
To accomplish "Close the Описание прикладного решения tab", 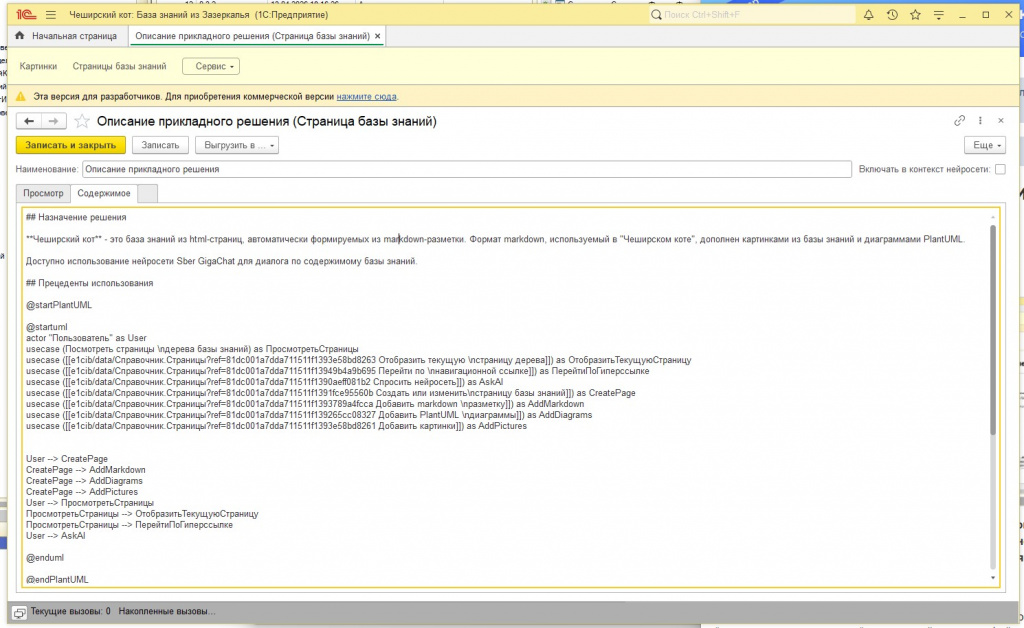I will pyautogui.click(x=377, y=36).
